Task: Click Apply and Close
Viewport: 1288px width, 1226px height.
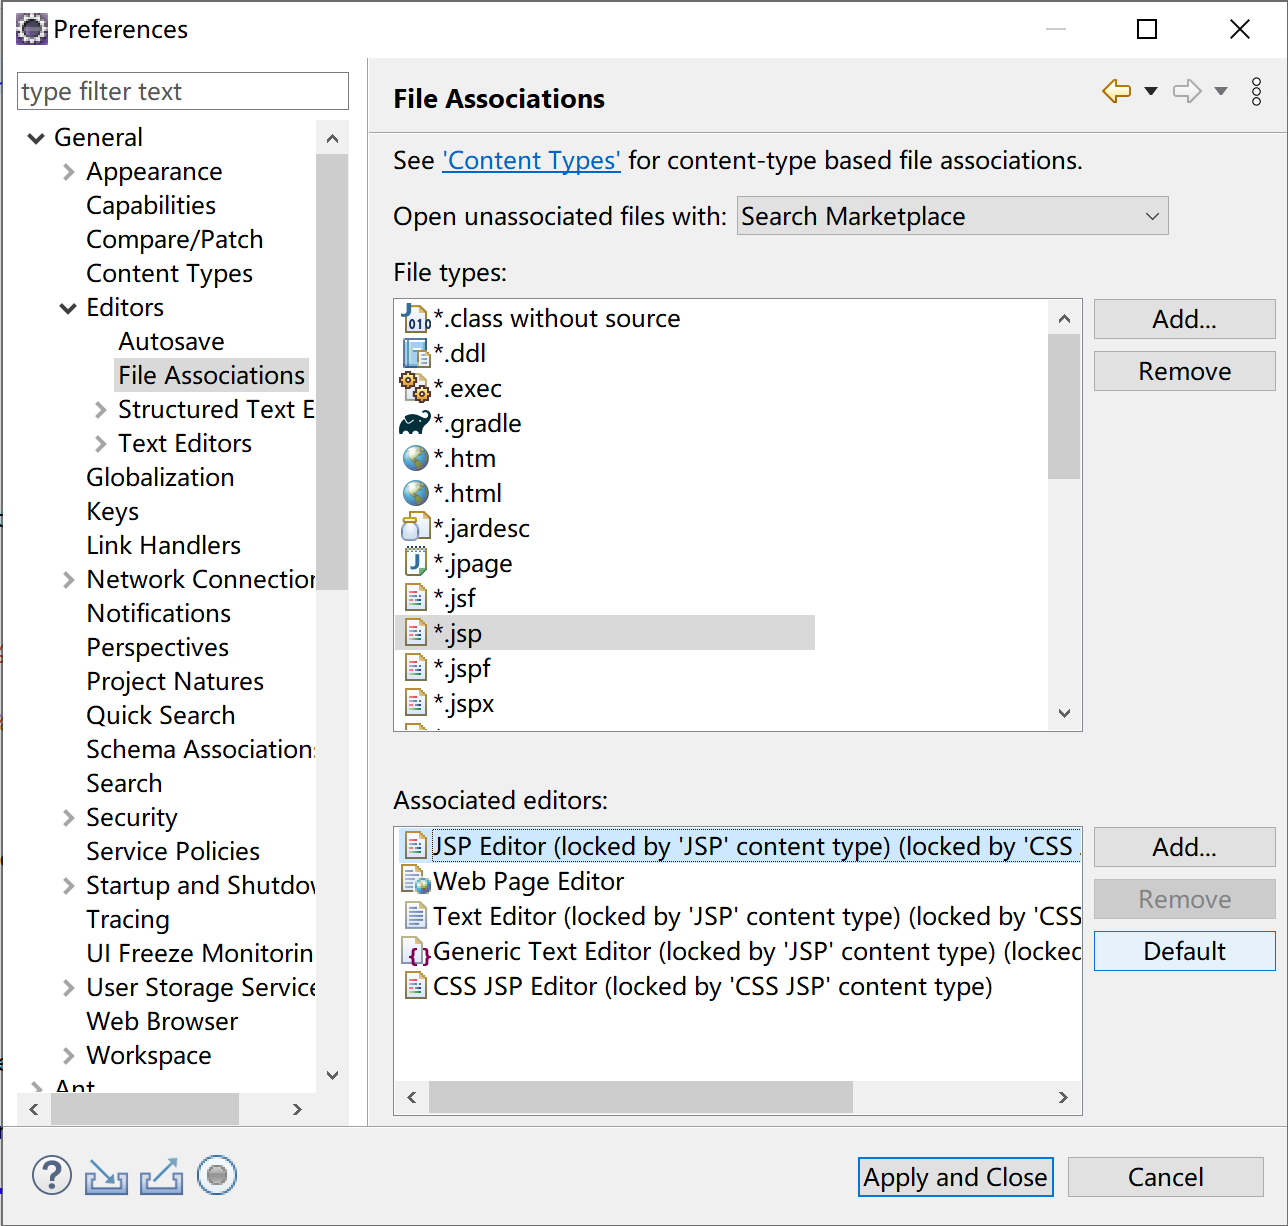Action: pyautogui.click(x=955, y=1177)
